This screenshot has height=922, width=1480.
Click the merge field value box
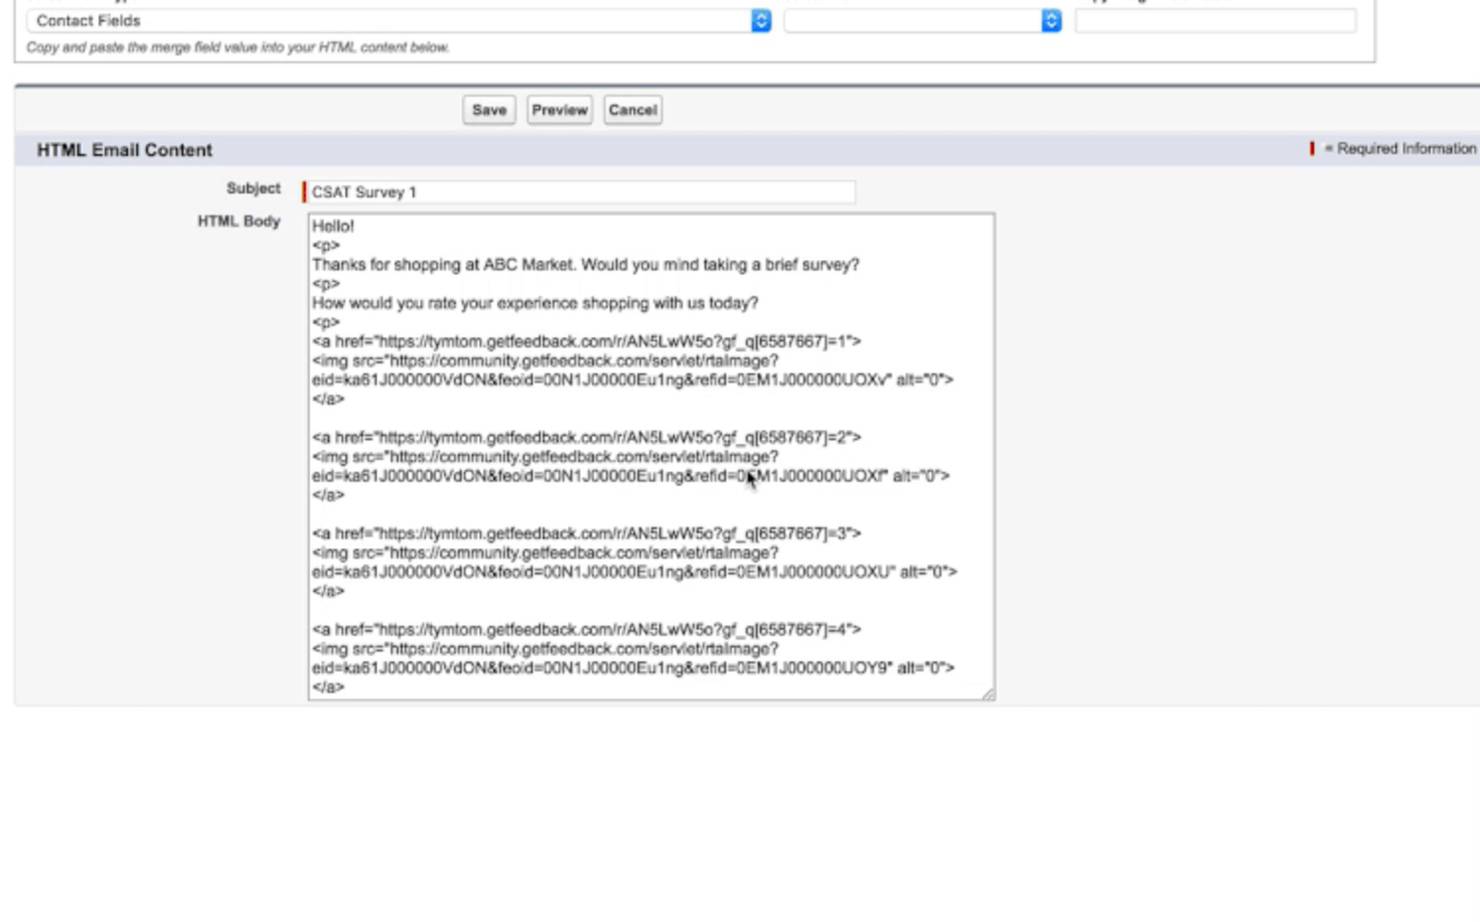tap(1215, 20)
